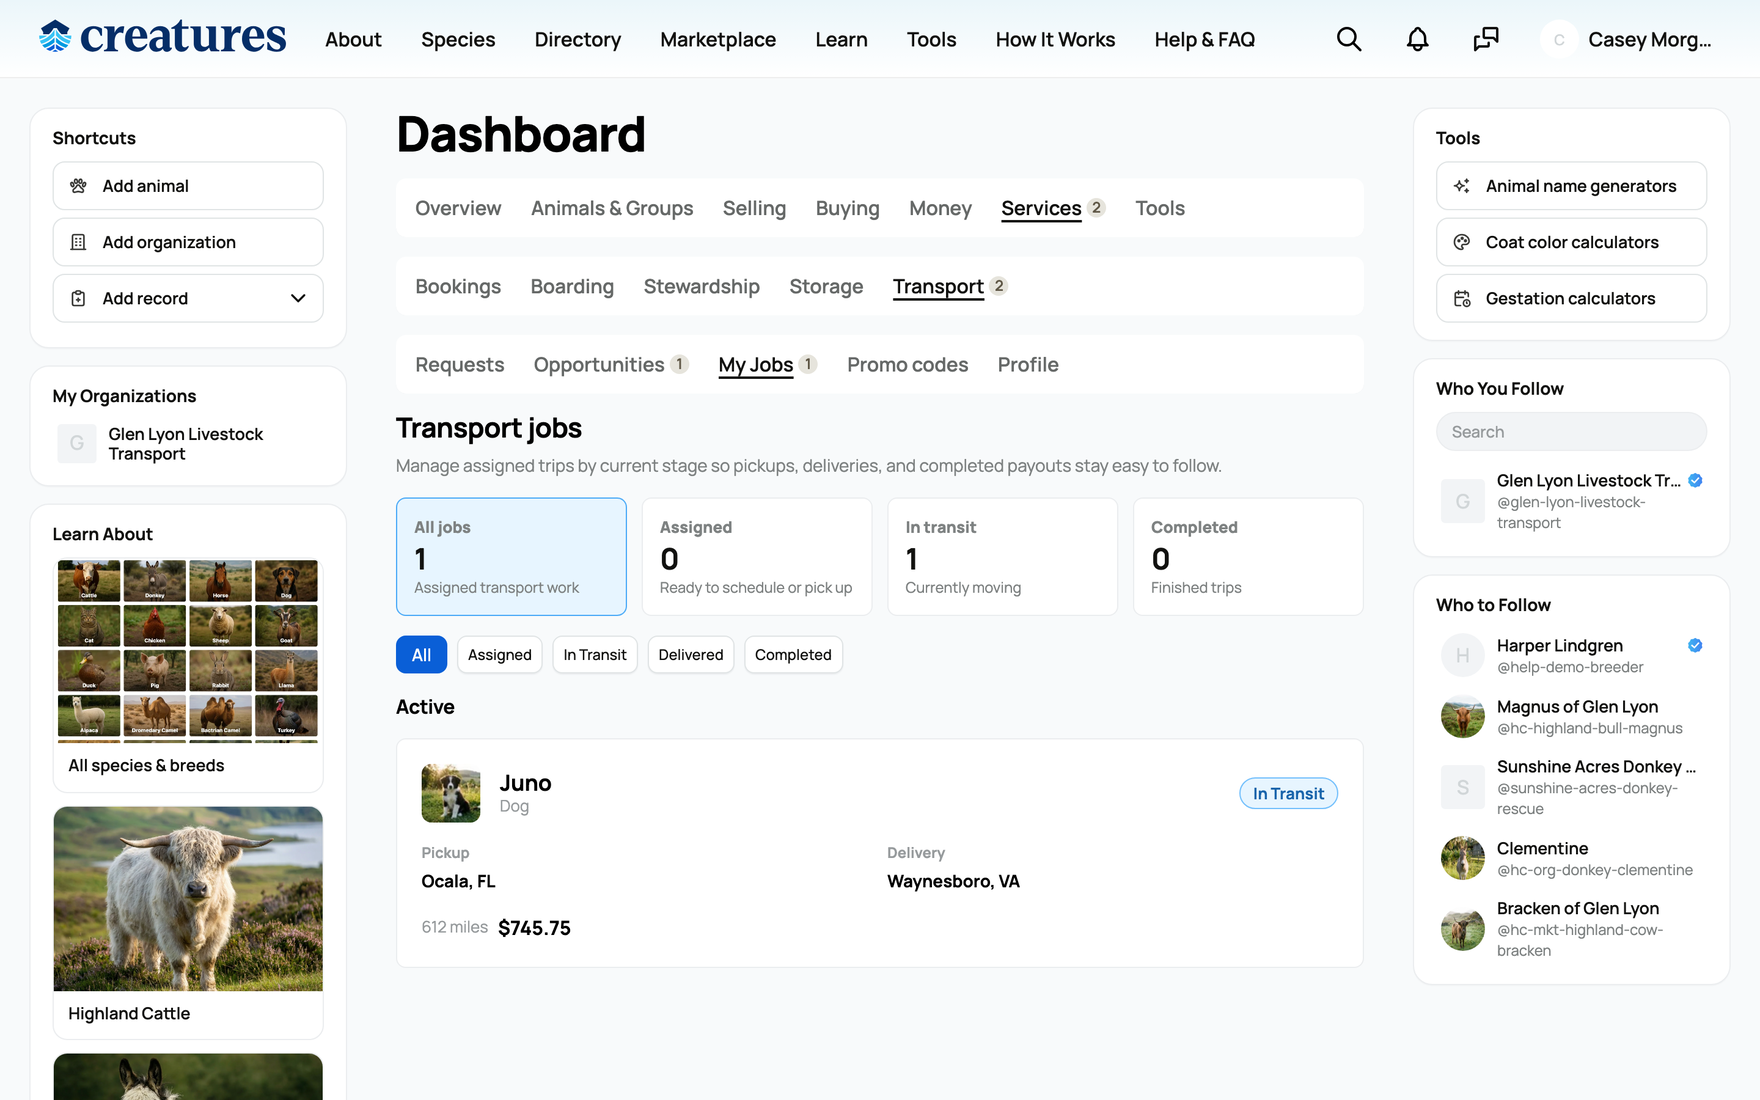Open the transport Profile tab

[x=1028, y=365]
